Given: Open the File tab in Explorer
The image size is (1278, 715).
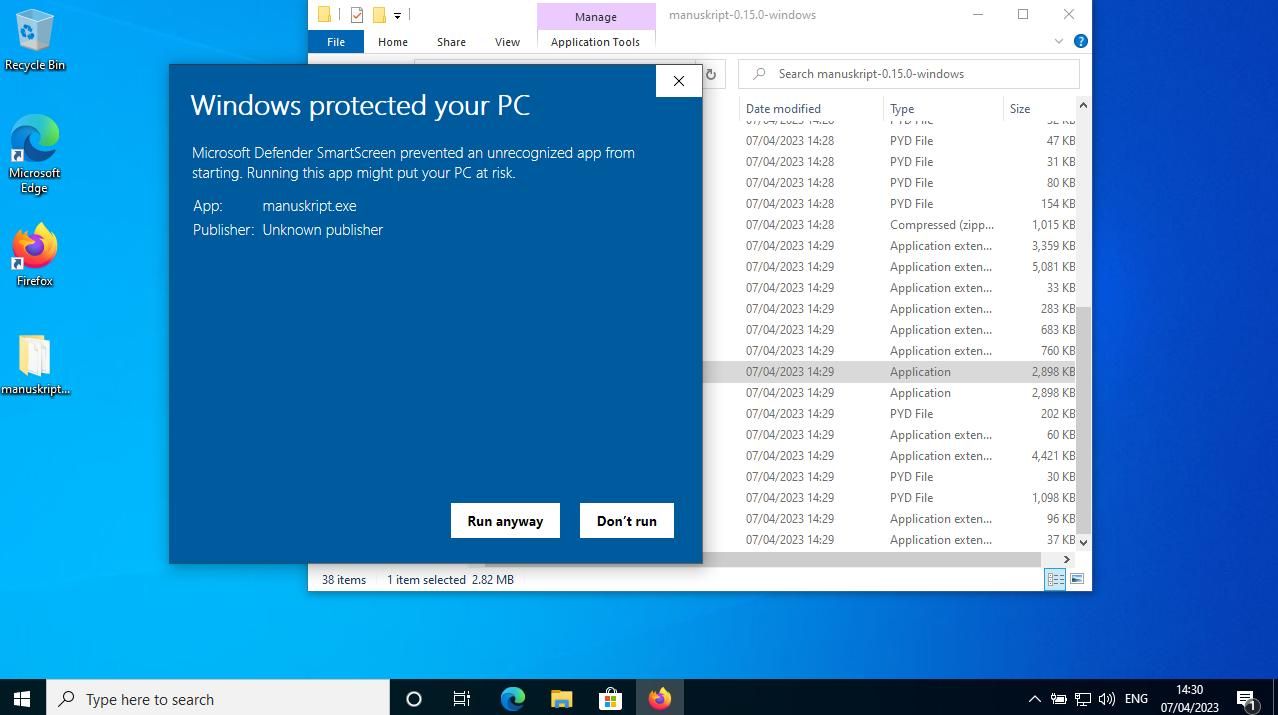Looking at the screenshot, I should (336, 42).
